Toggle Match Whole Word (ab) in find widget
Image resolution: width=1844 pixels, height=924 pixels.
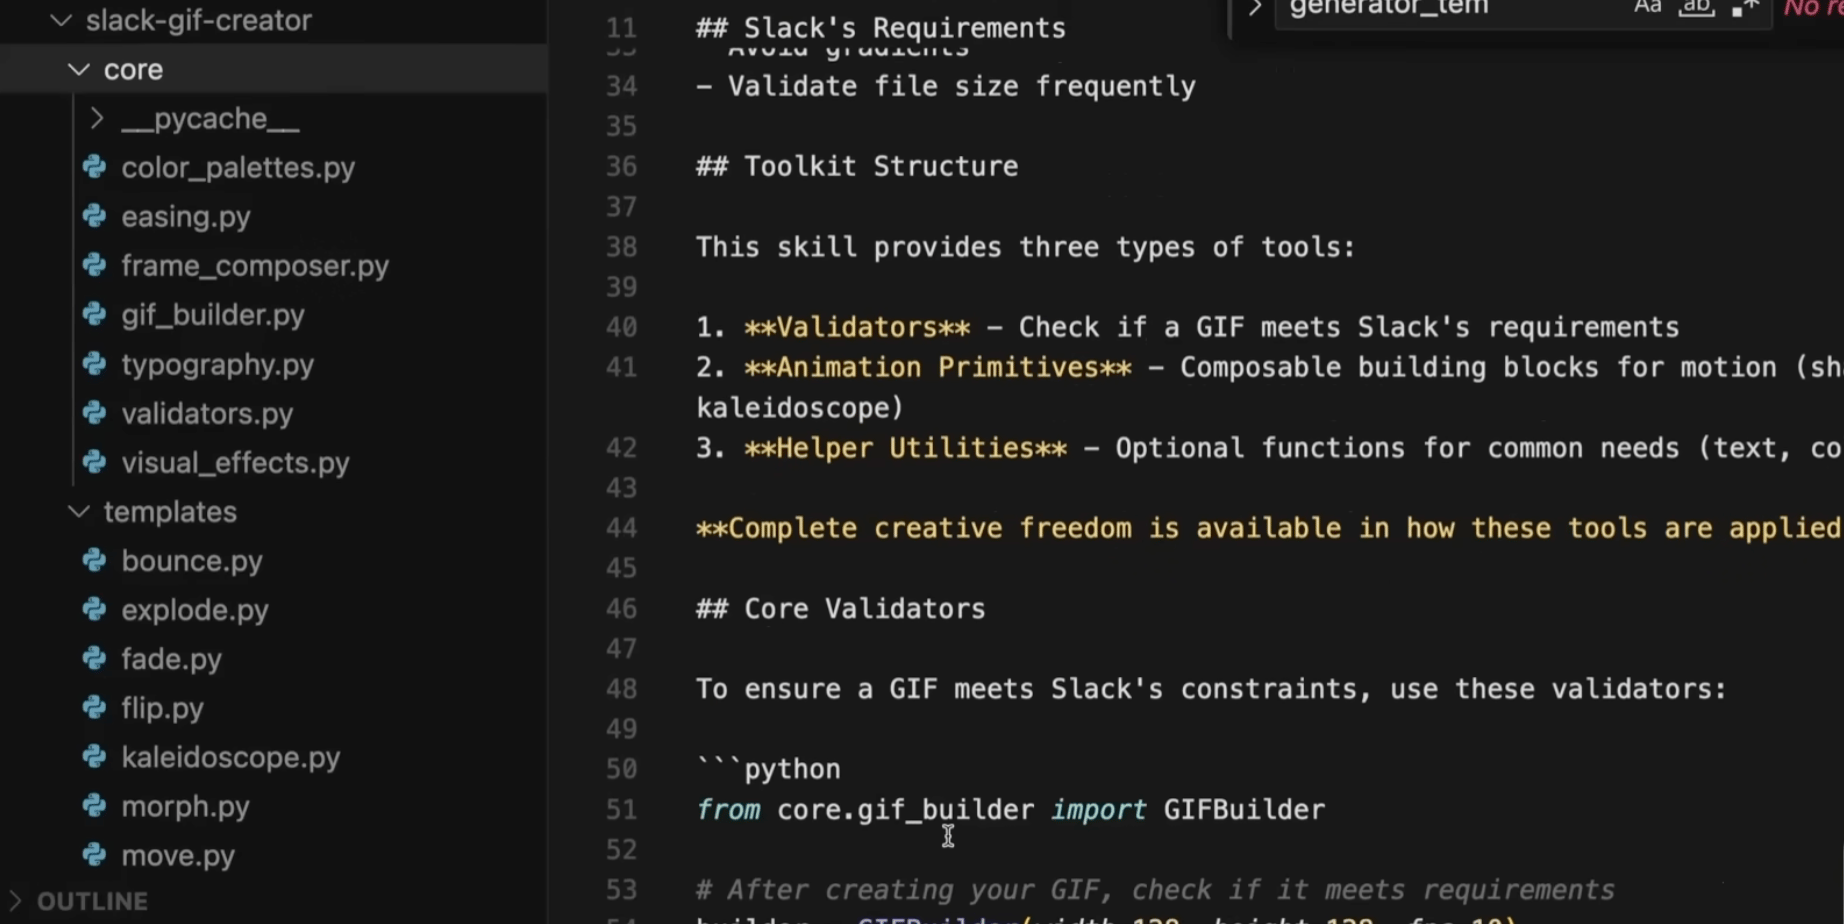1695,8
